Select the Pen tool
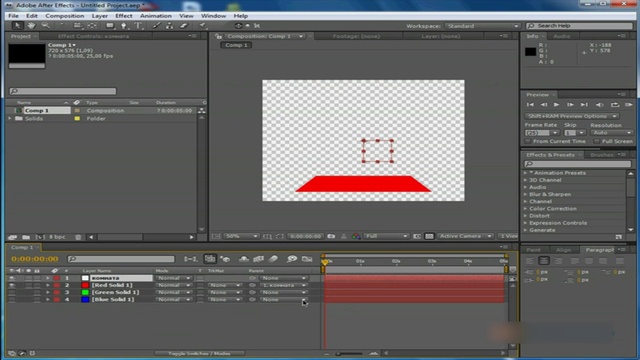The width and height of the screenshot is (640, 360). click(x=124, y=26)
